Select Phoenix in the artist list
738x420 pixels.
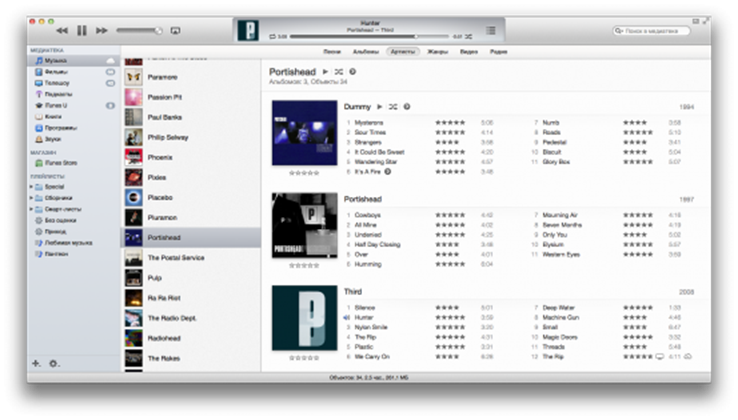point(191,157)
